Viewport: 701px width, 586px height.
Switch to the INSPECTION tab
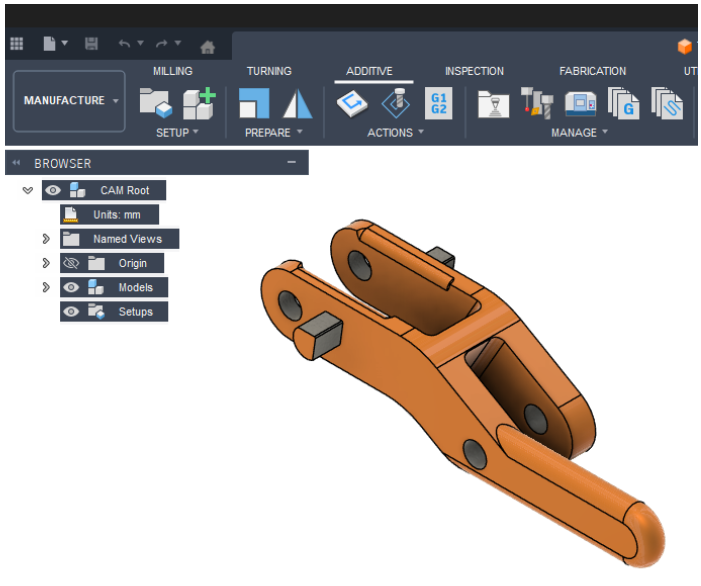pyautogui.click(x=474, y=71)
